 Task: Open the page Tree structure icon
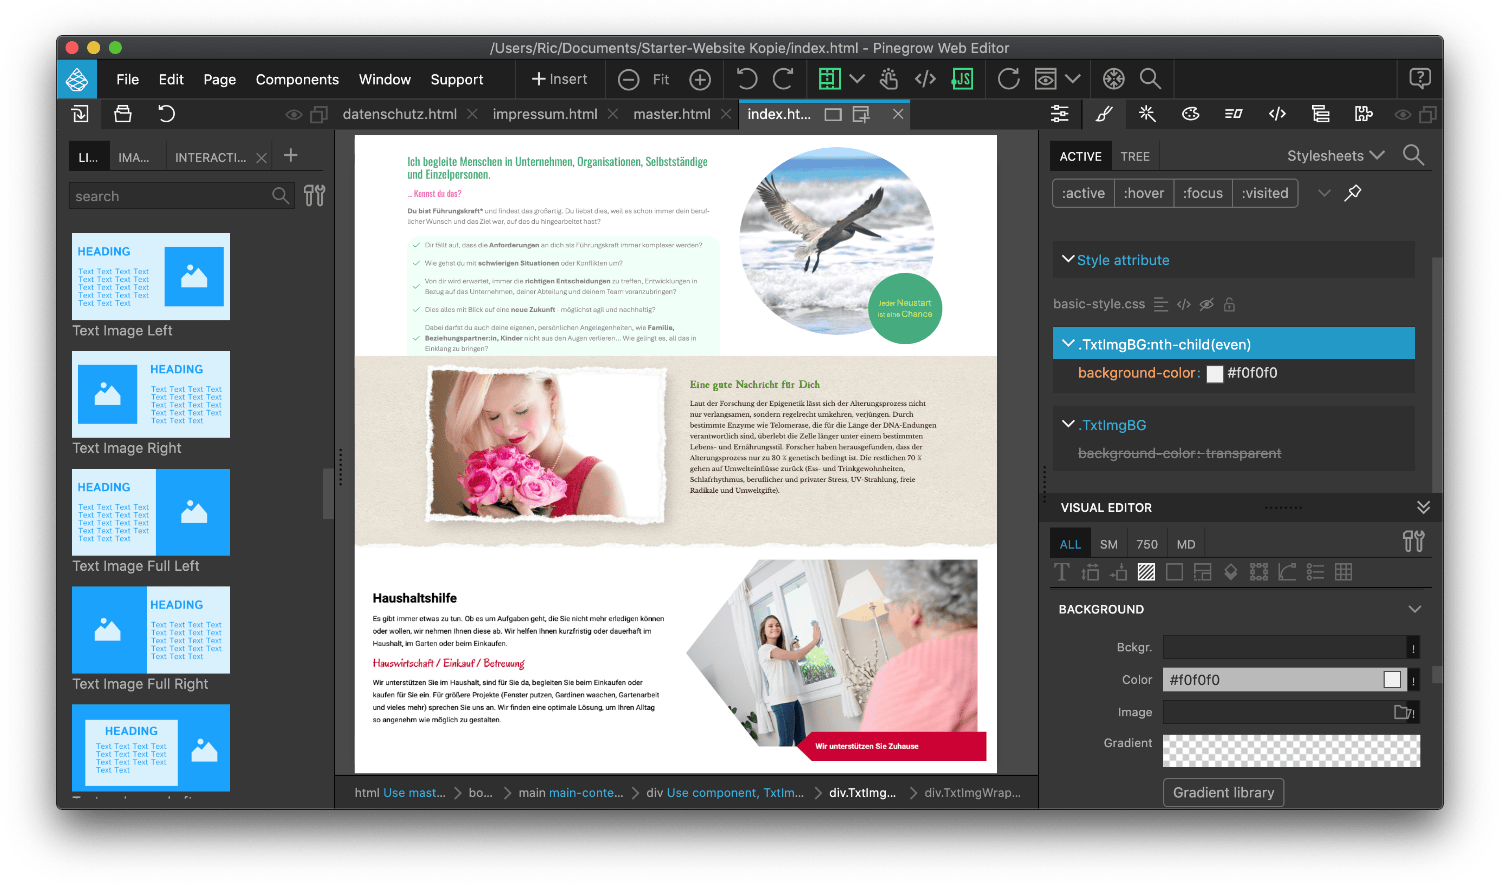click(x=1321, y=114)
